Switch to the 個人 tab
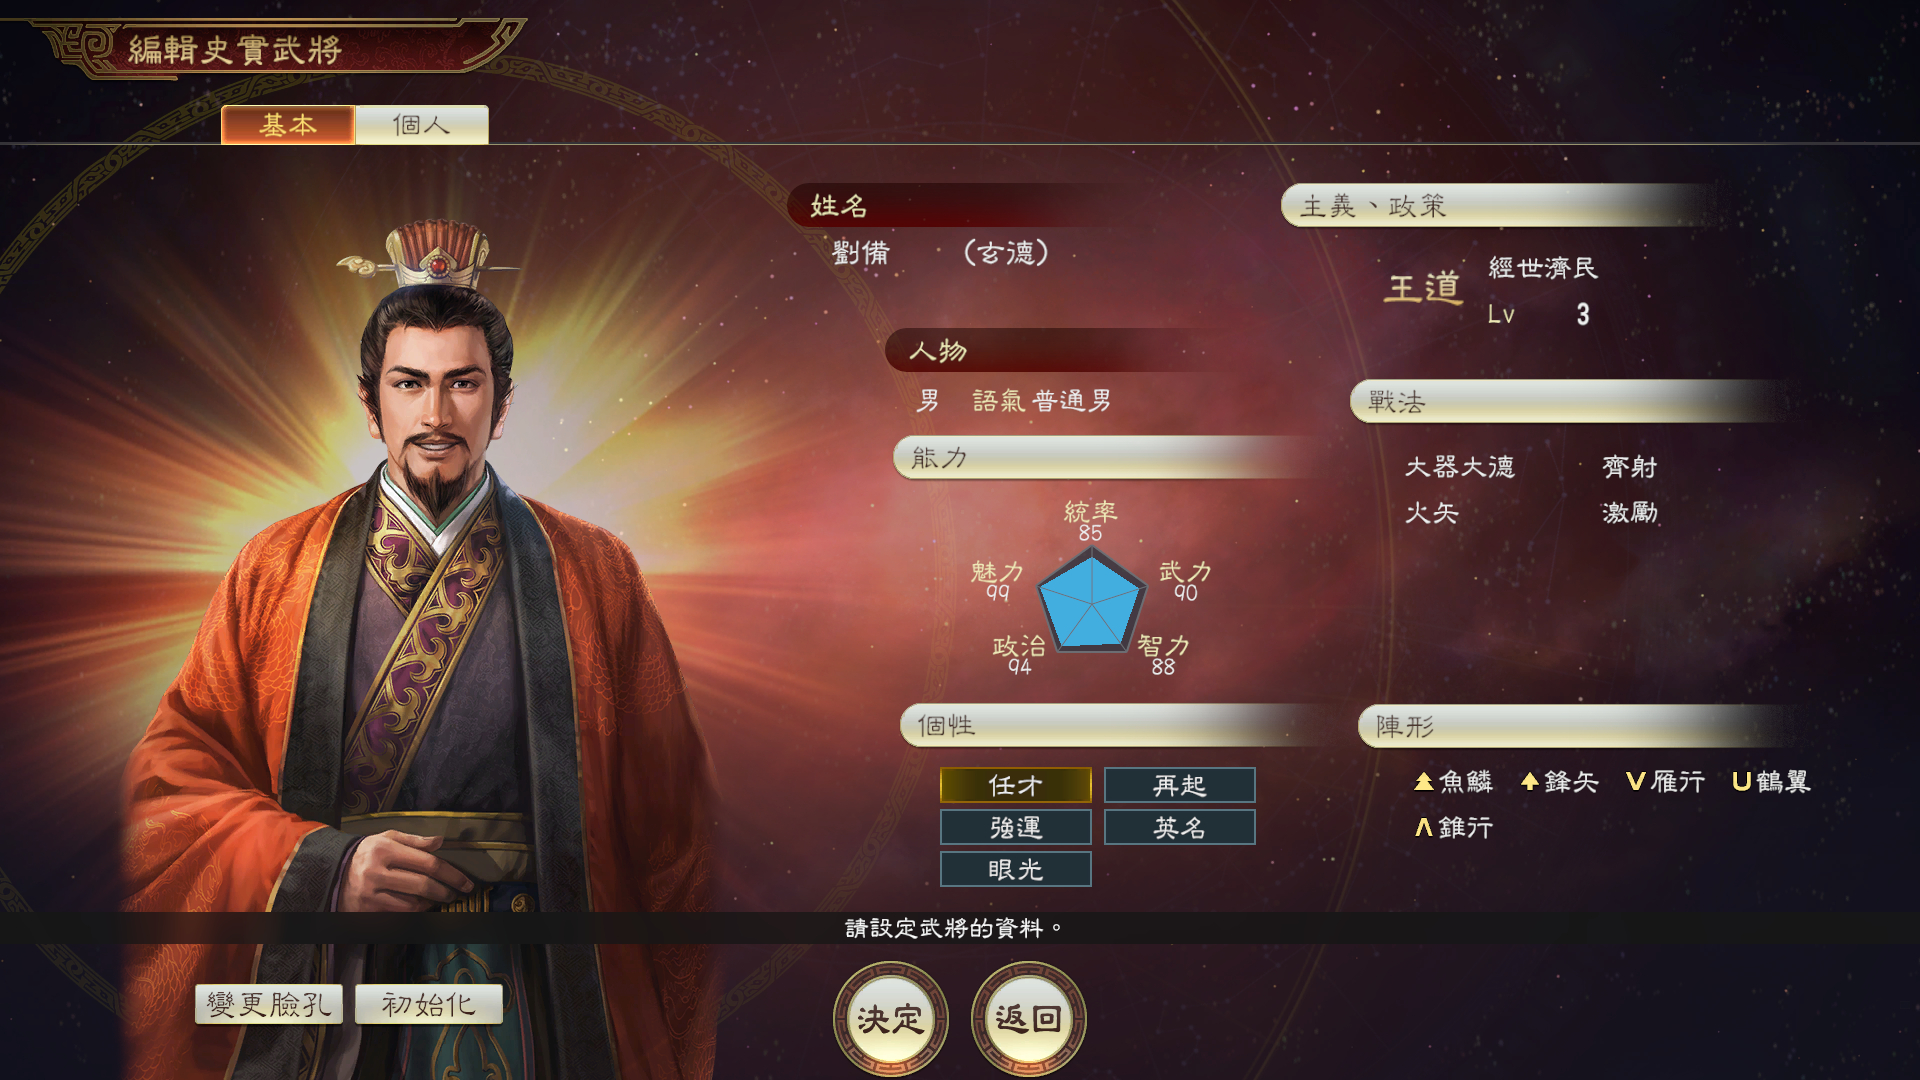Viewport: 1920px width, 1080px height. pos(421,125)
